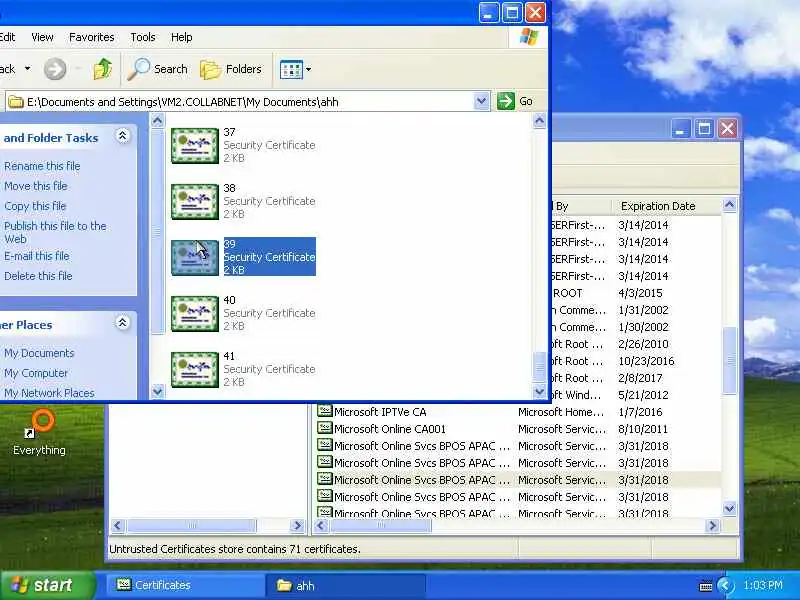Viewport: 800px width, 600px height.
Task: Toggle the Folders pane
Action: pyautogui.click(x=231, y=69)
